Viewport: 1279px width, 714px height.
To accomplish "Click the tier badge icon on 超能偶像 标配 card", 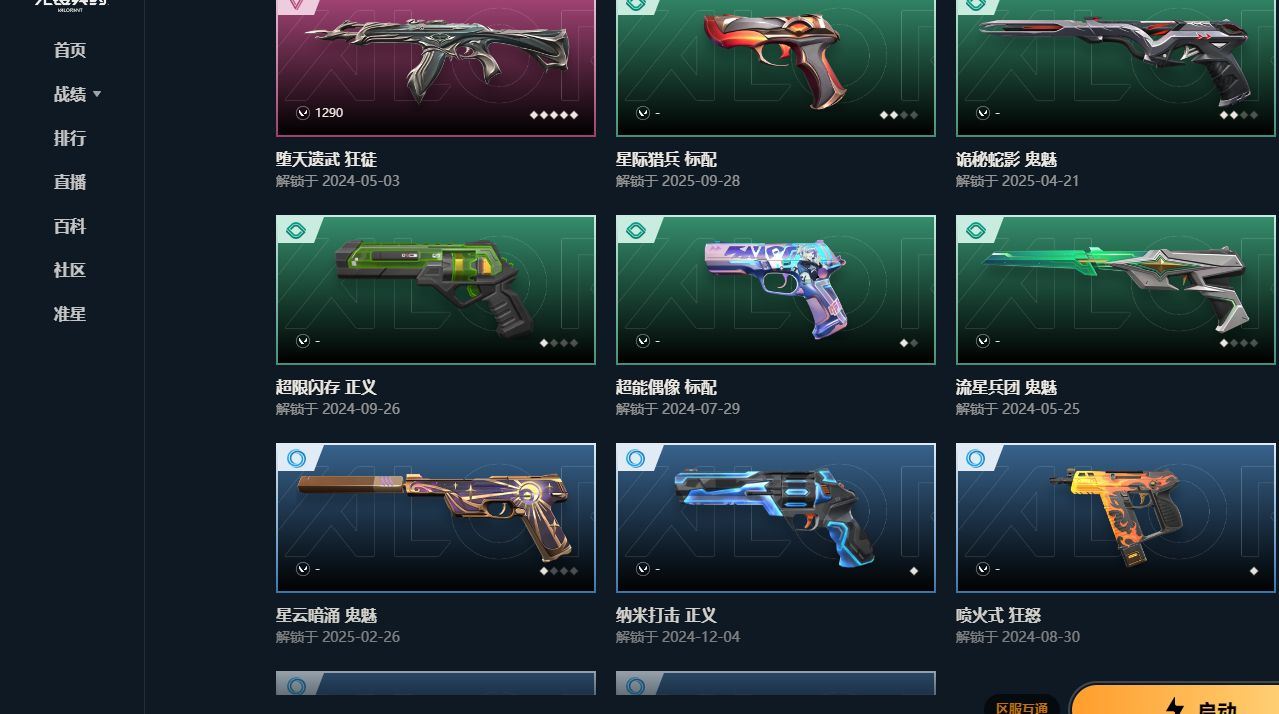I will pos(636,230).
